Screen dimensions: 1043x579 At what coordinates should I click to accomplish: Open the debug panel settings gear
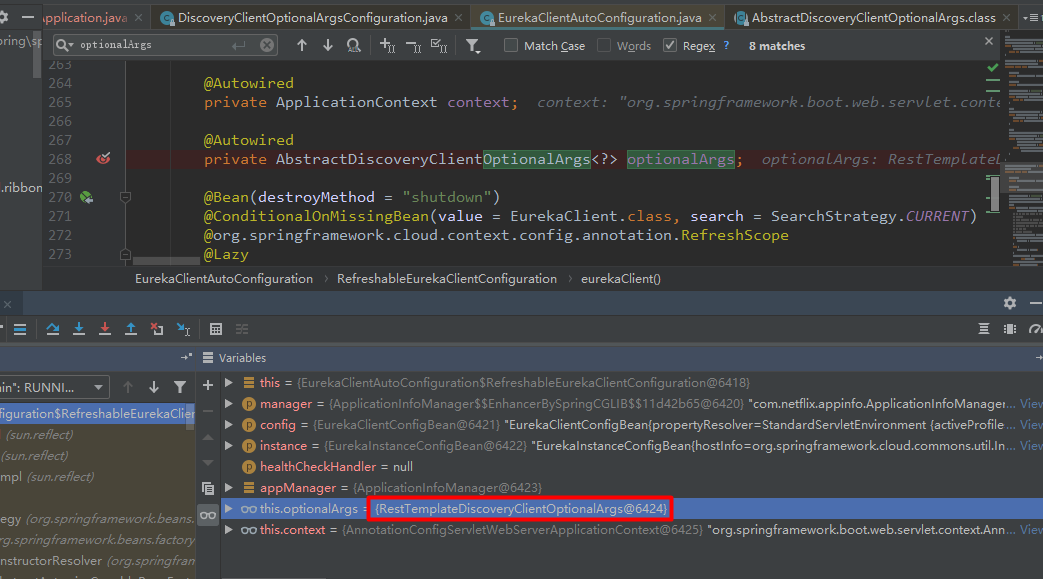[x=1010, y=303]
